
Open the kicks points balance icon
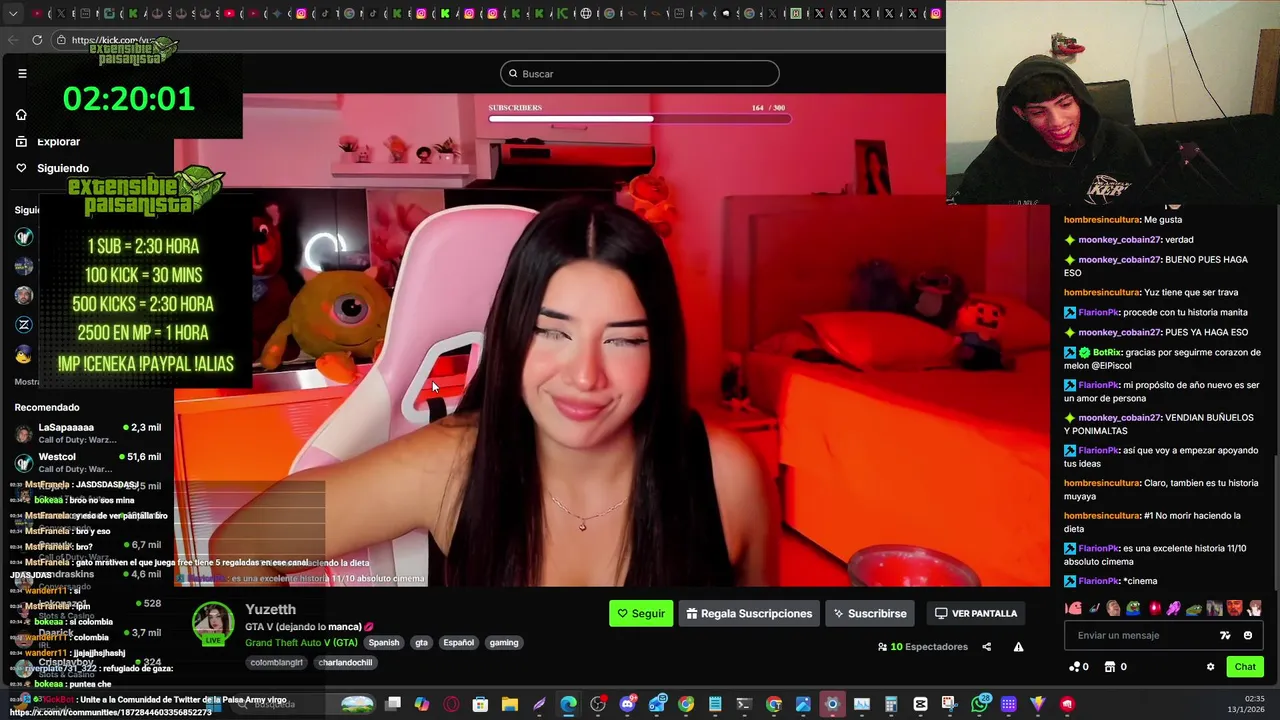[1075, 667]
